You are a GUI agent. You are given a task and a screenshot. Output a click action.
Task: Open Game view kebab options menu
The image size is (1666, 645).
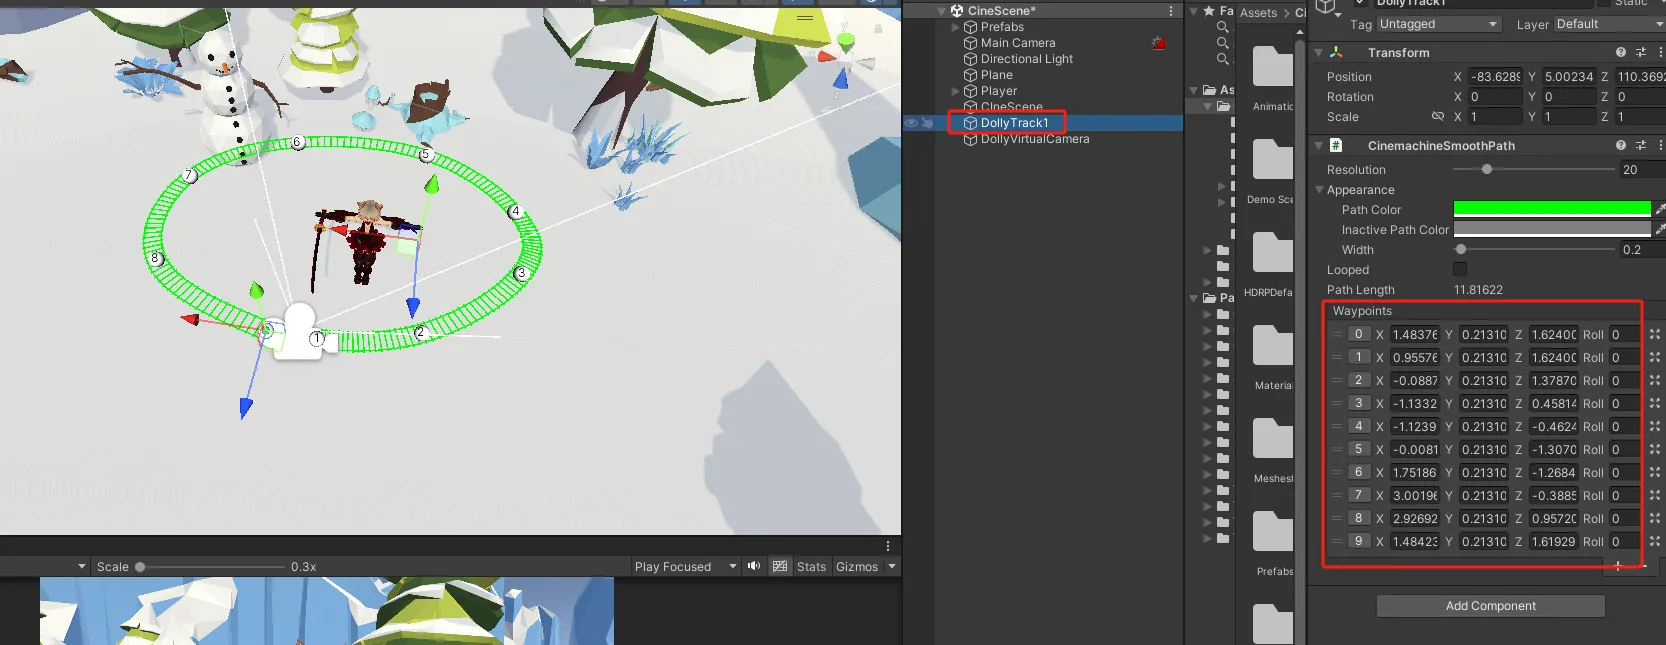click(888, 546)
